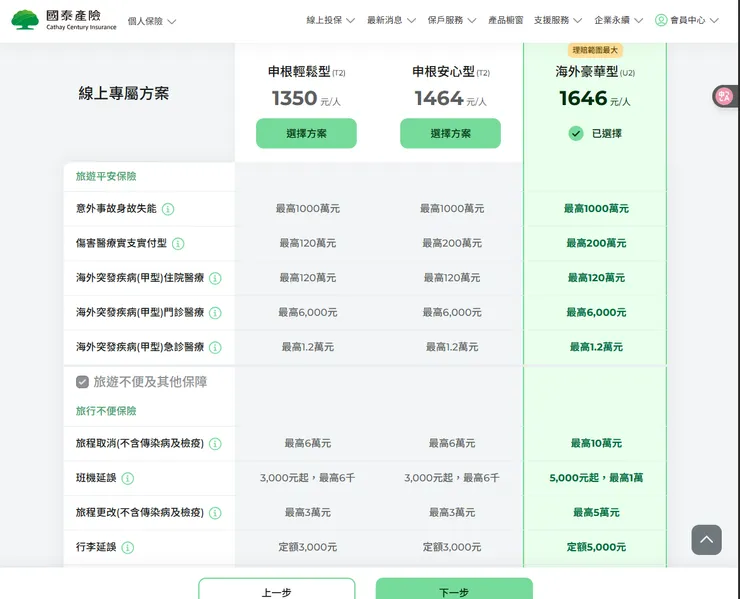Click the 1646 元/人 price
This screenshot has height=599, width=740.
(594, 99)
